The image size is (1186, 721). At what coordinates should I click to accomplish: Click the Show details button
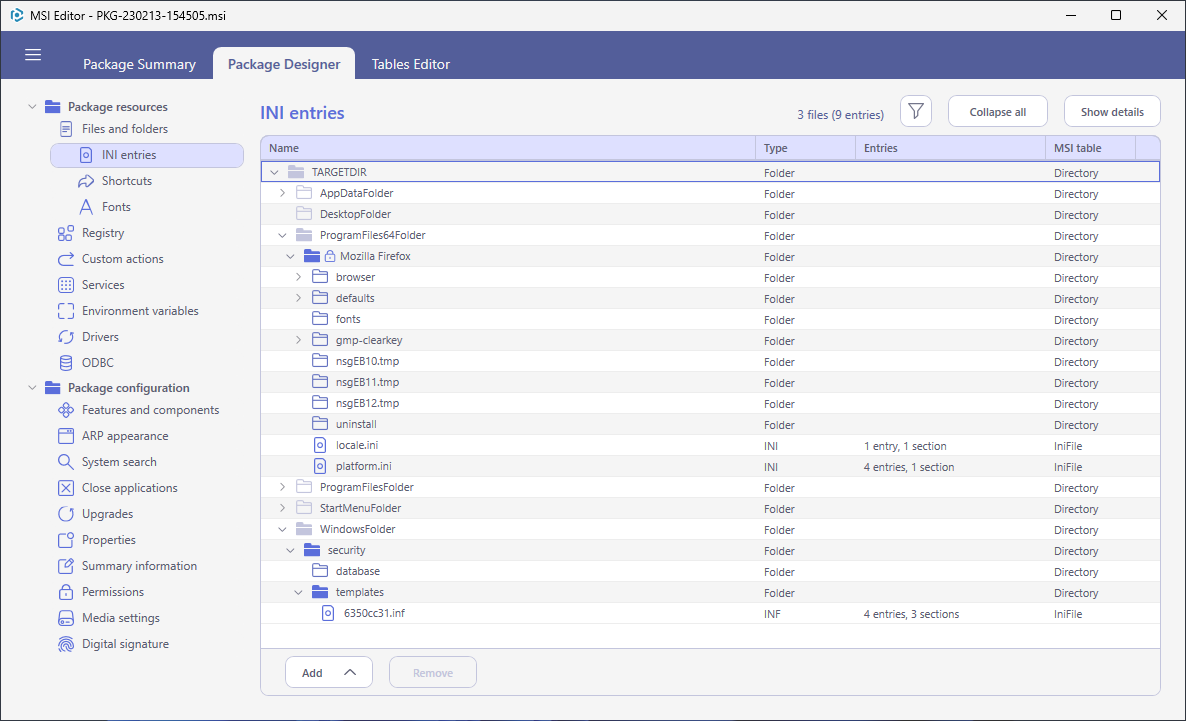(1112, 112)
